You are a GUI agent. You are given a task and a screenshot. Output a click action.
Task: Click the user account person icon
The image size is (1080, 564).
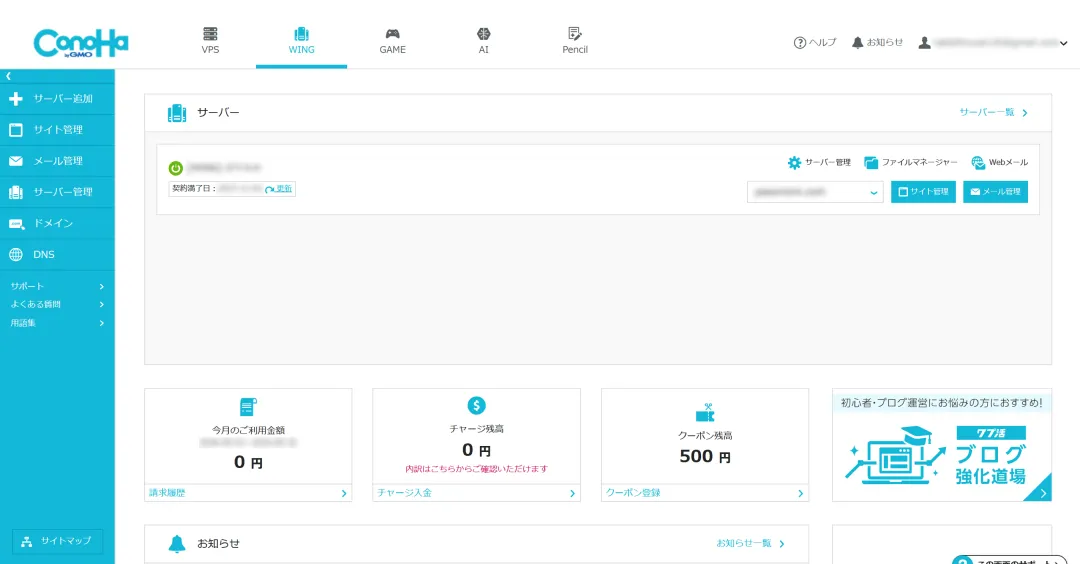pyautogui.click(x=924, y=43)
